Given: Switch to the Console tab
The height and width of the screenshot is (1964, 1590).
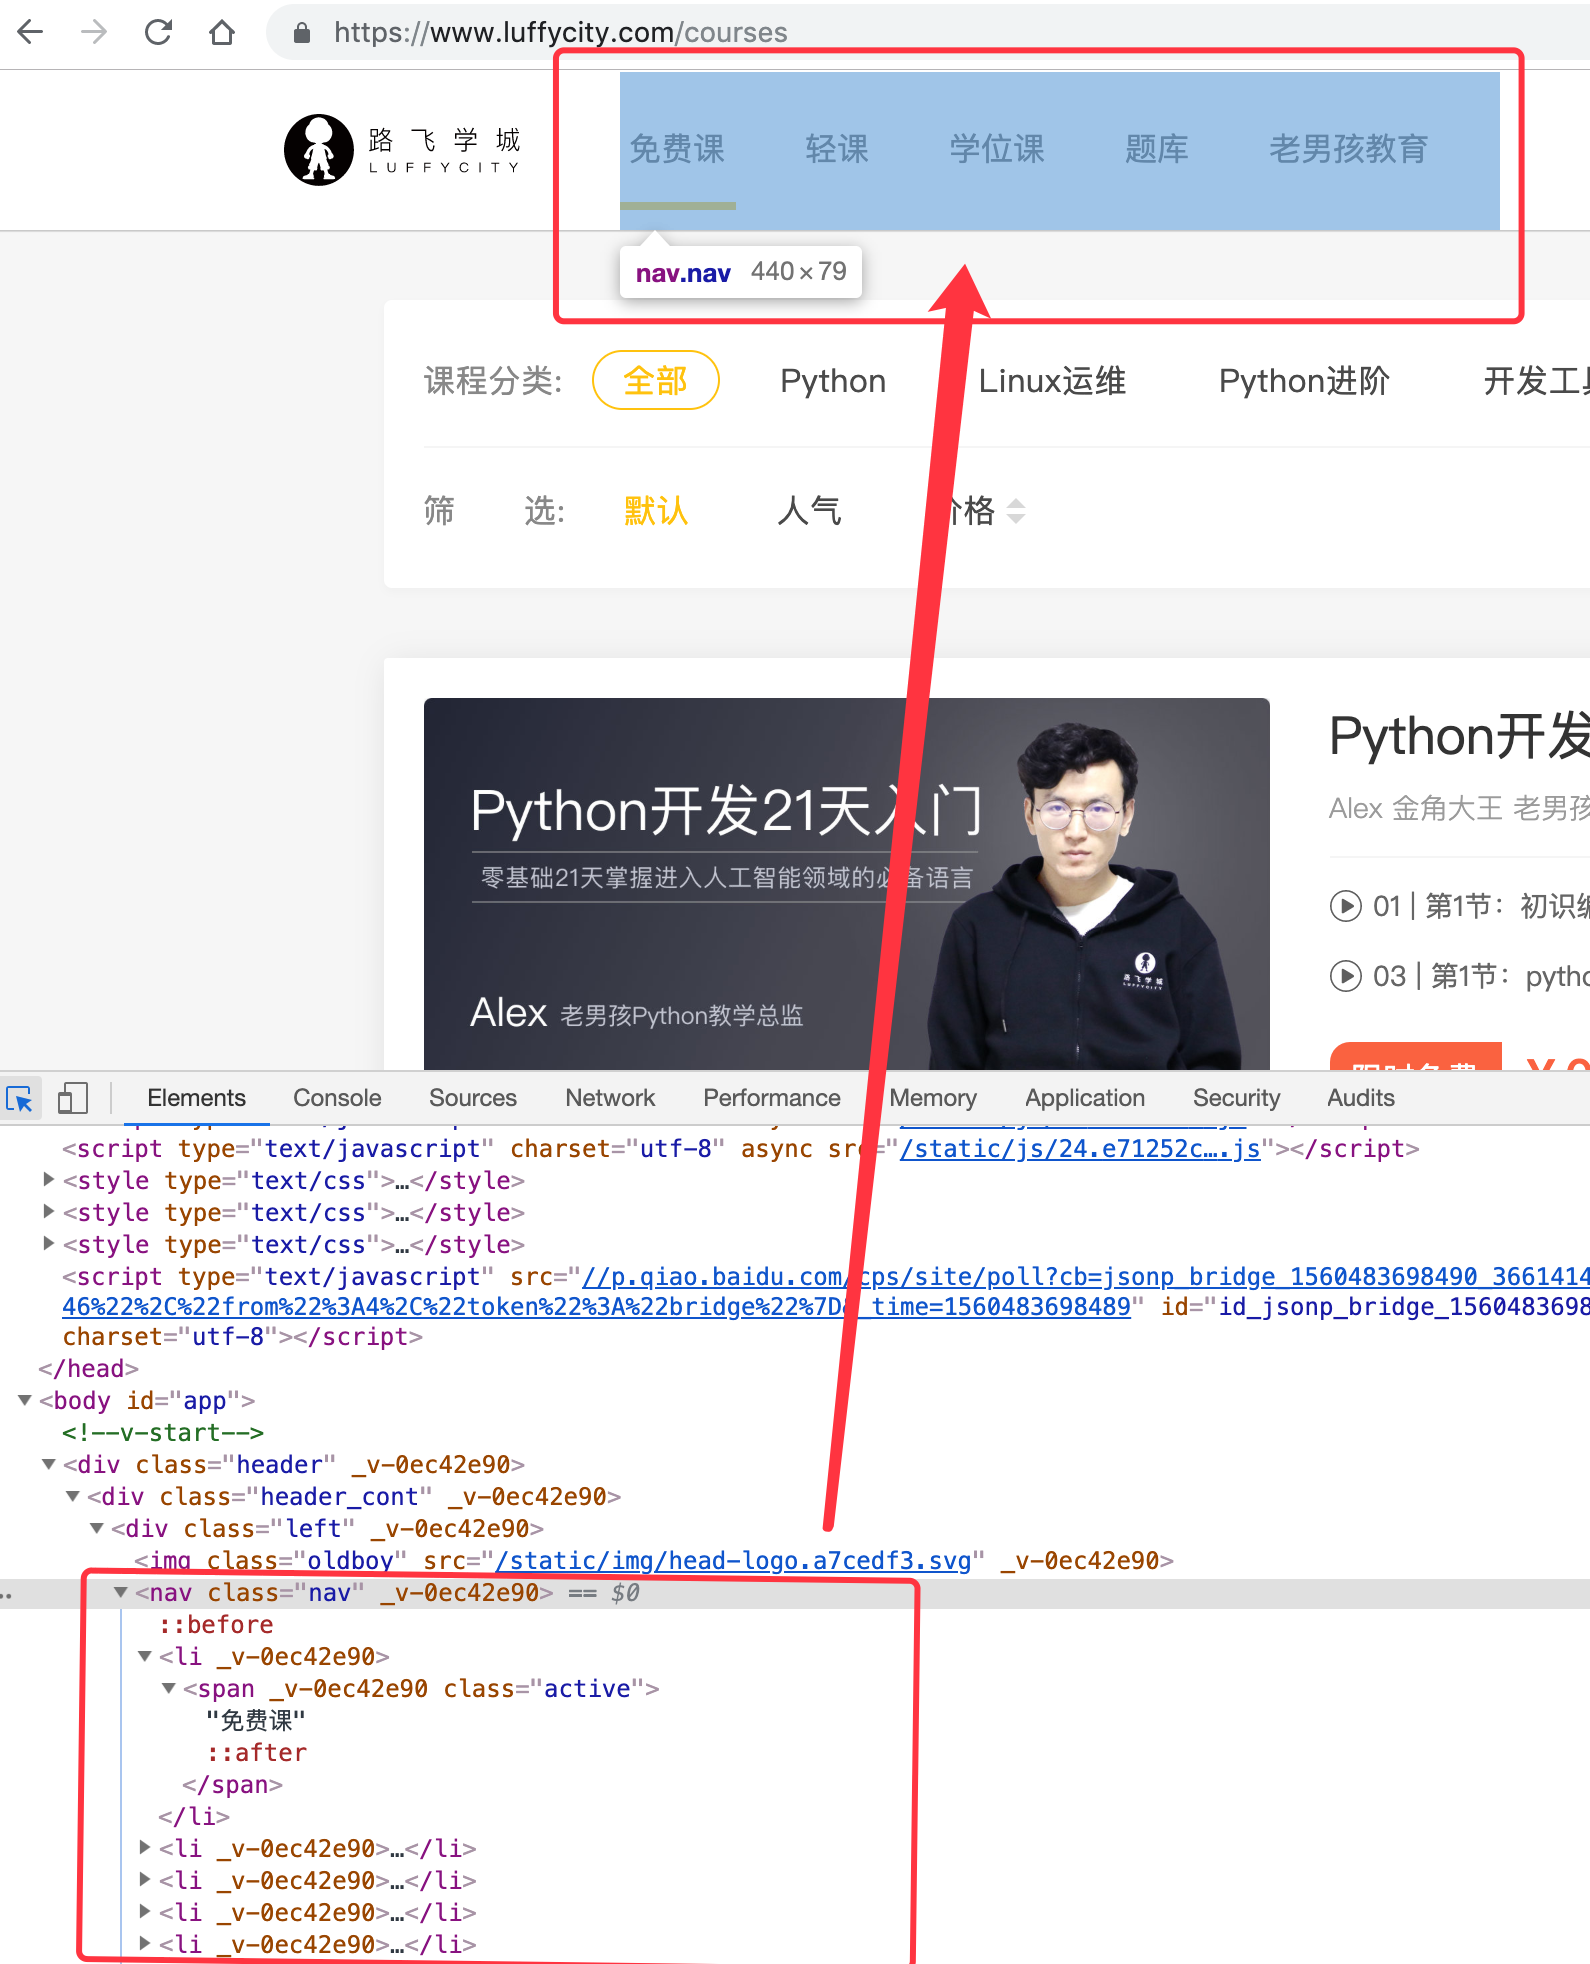Looking at the screenshot, I should (337, 1098).
